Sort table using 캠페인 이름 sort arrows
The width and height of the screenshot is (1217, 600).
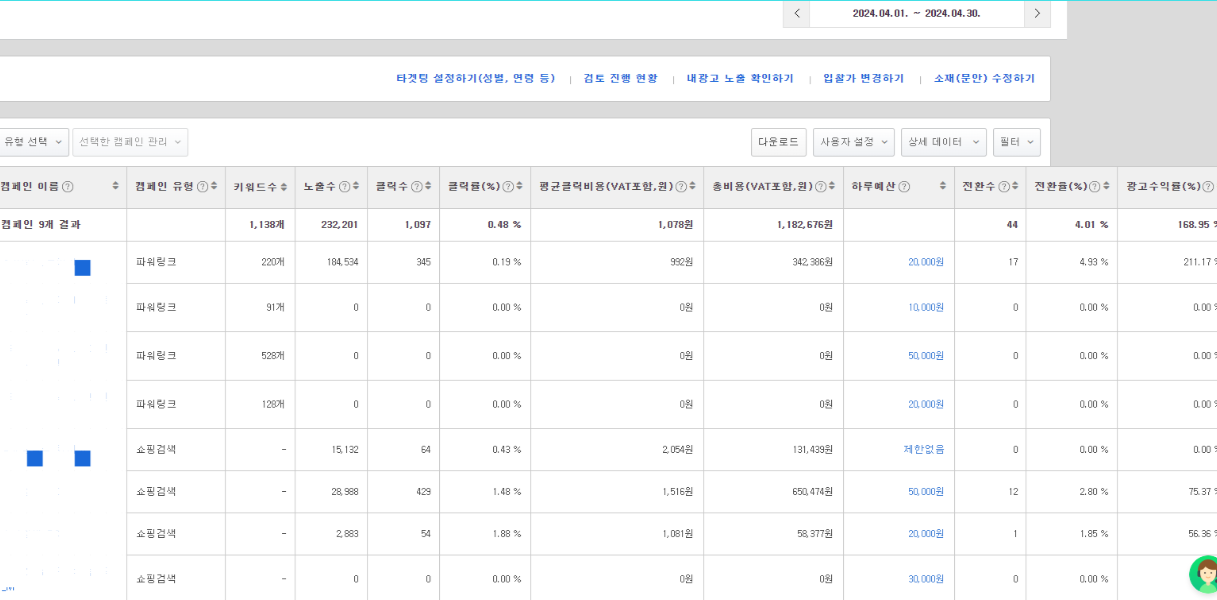115,187
